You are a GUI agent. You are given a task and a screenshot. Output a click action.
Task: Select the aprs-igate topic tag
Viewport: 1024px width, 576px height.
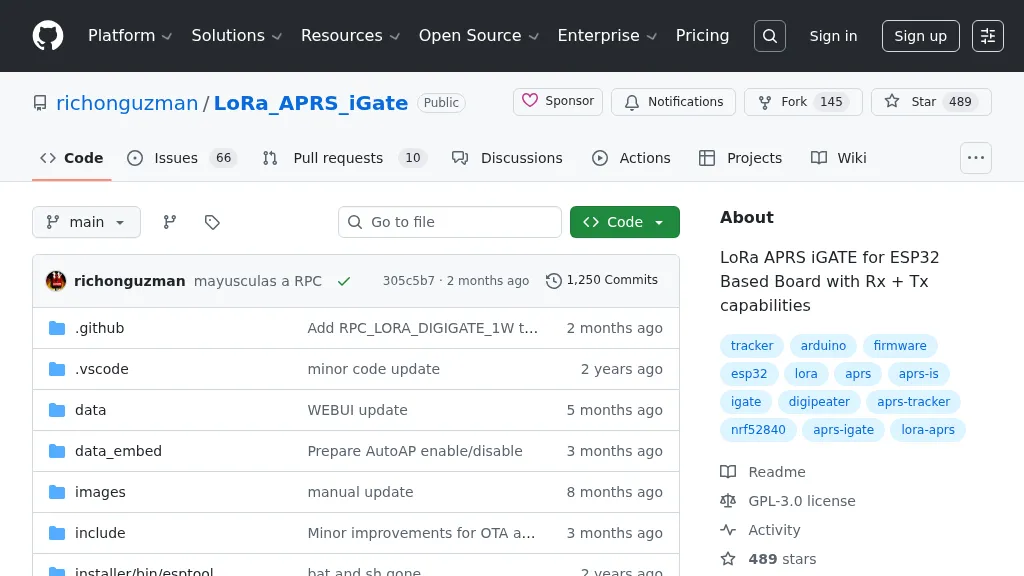pos(843,430)
